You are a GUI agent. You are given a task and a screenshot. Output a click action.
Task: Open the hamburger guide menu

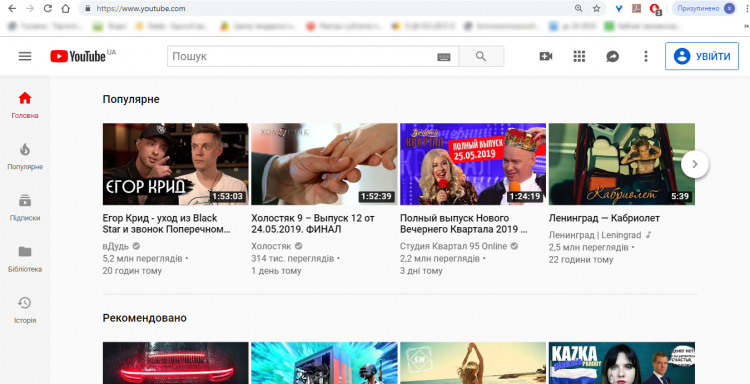[25, 56]
